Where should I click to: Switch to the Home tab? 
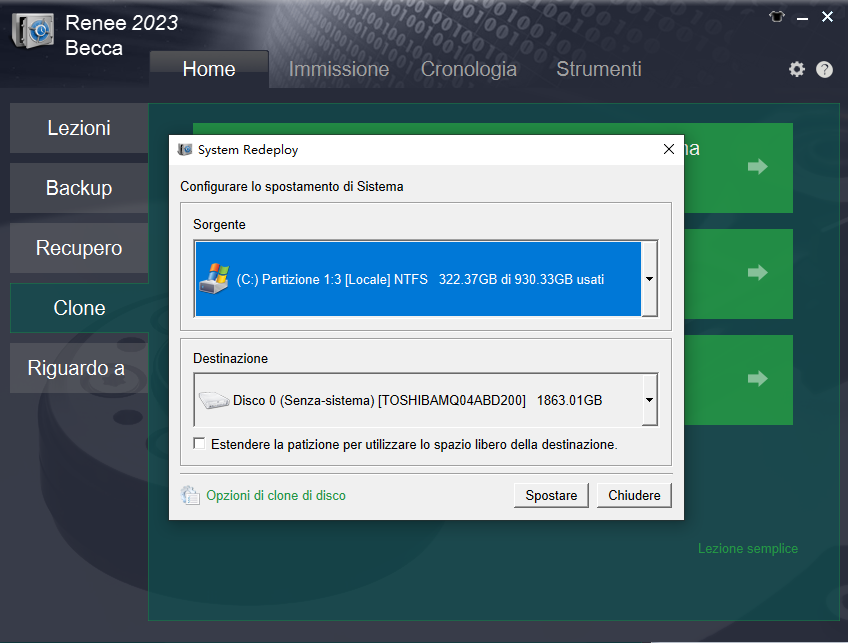coord(209,69)
